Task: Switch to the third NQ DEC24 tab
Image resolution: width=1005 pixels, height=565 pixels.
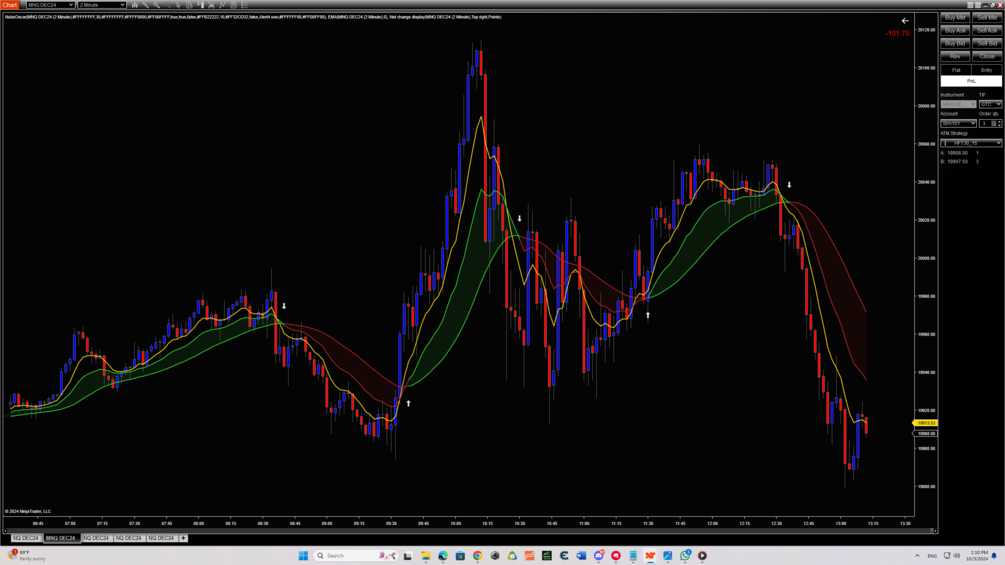Action: tap(96, 538)
